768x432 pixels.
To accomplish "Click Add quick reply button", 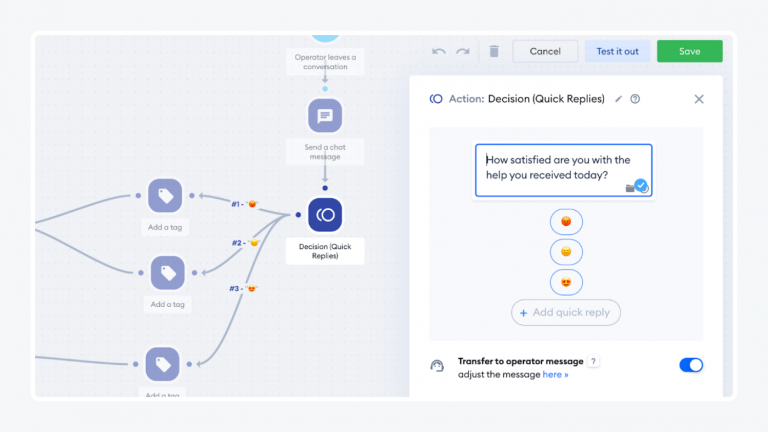I will click(566, 312).
